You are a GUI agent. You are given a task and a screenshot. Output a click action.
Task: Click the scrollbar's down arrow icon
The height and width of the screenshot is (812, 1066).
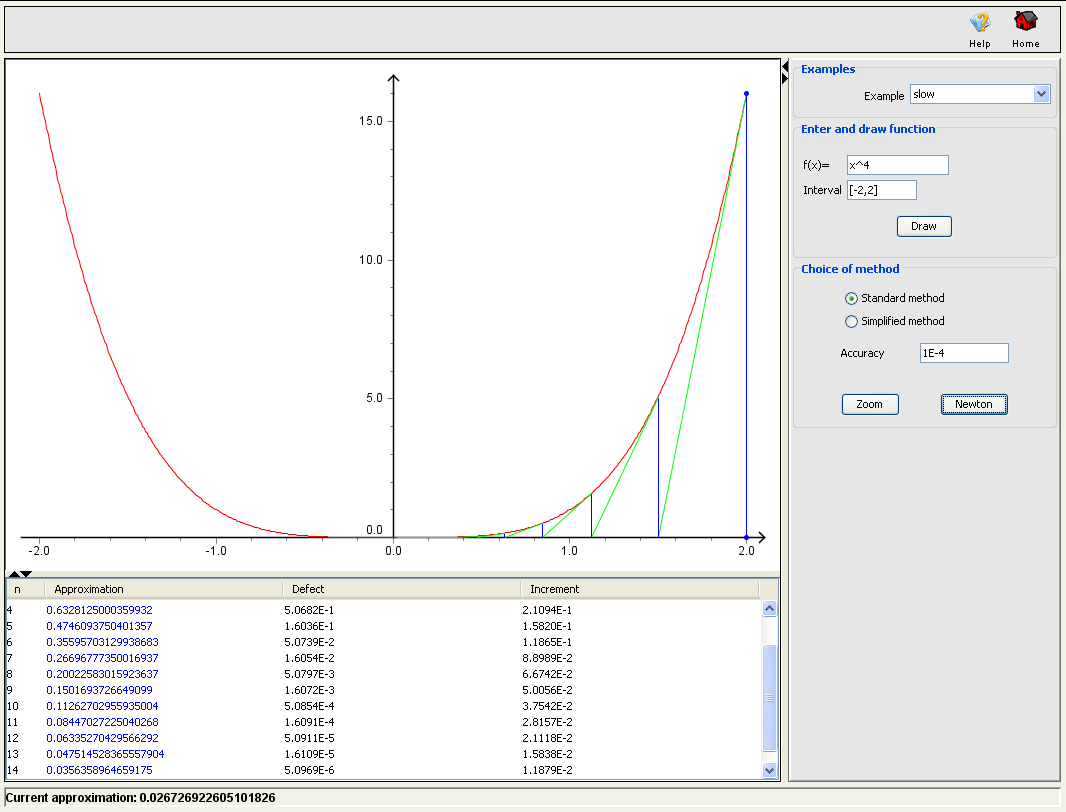pyautogui.click(x=770, y=770)
